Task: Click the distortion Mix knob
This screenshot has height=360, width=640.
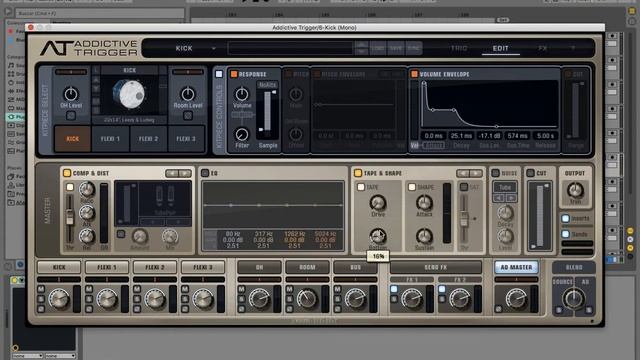Action: click(x=170, y=236)
